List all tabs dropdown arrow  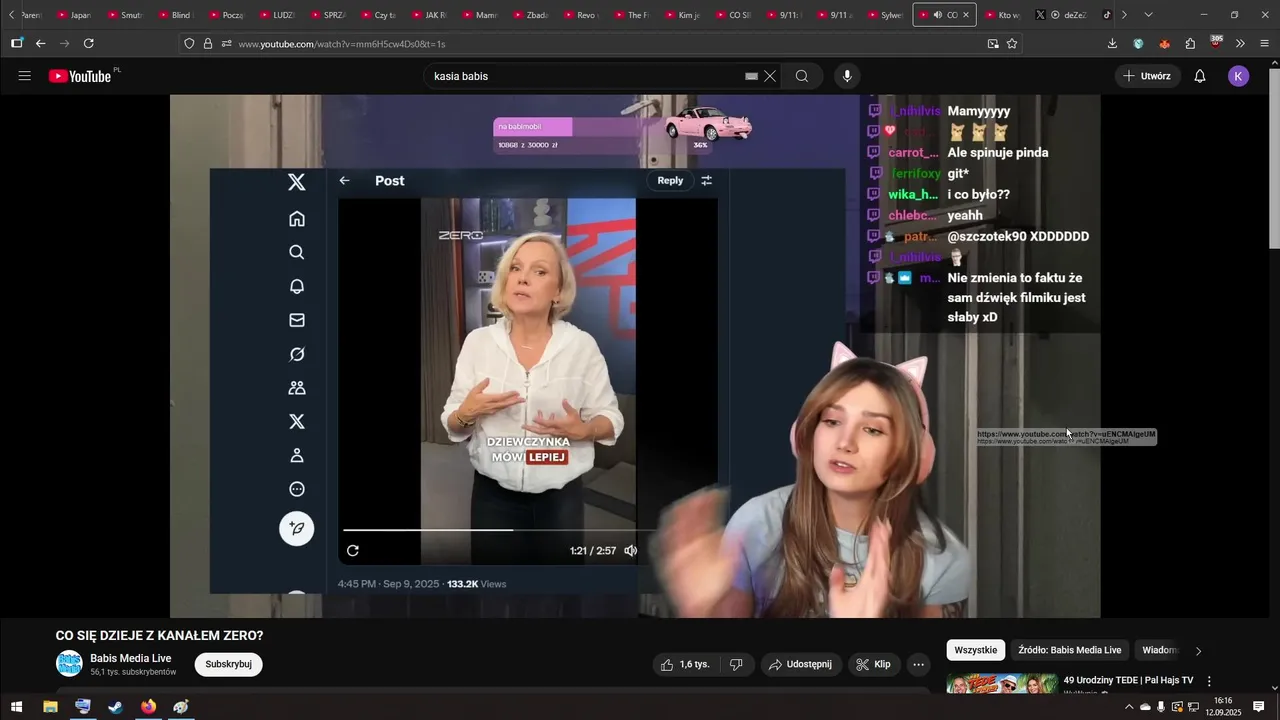1148,15
